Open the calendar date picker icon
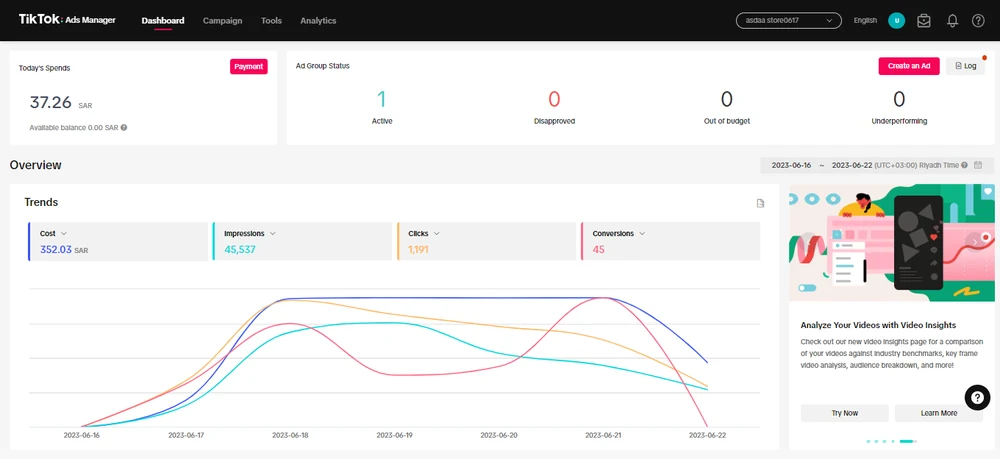Screen dimensions: 1000x459 [x=978, y=165]
